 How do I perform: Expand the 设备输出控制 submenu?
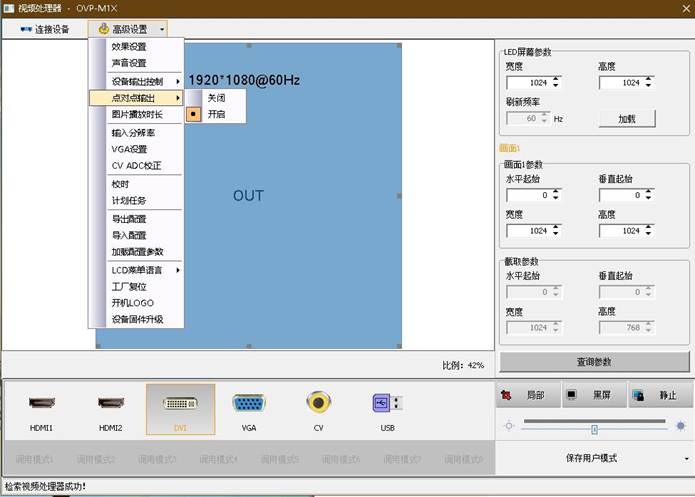pyautogui.click(x=136, y=81)
